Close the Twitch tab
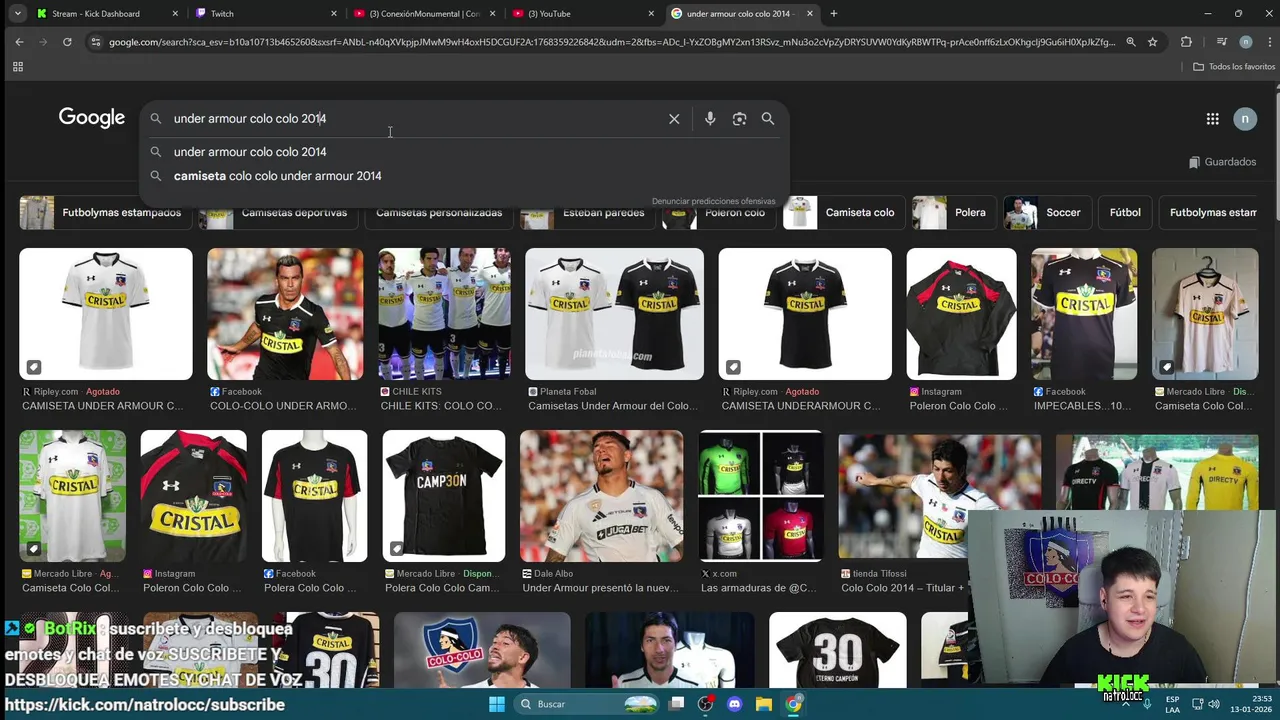The width and height of the screenshot is (1280, 720). click(x=334, y=14)
